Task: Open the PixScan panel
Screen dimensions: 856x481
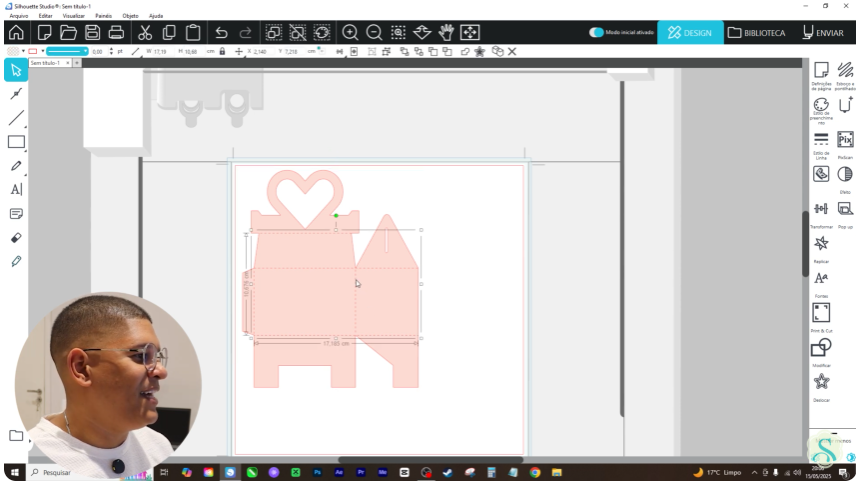Action: coord(845,145)
